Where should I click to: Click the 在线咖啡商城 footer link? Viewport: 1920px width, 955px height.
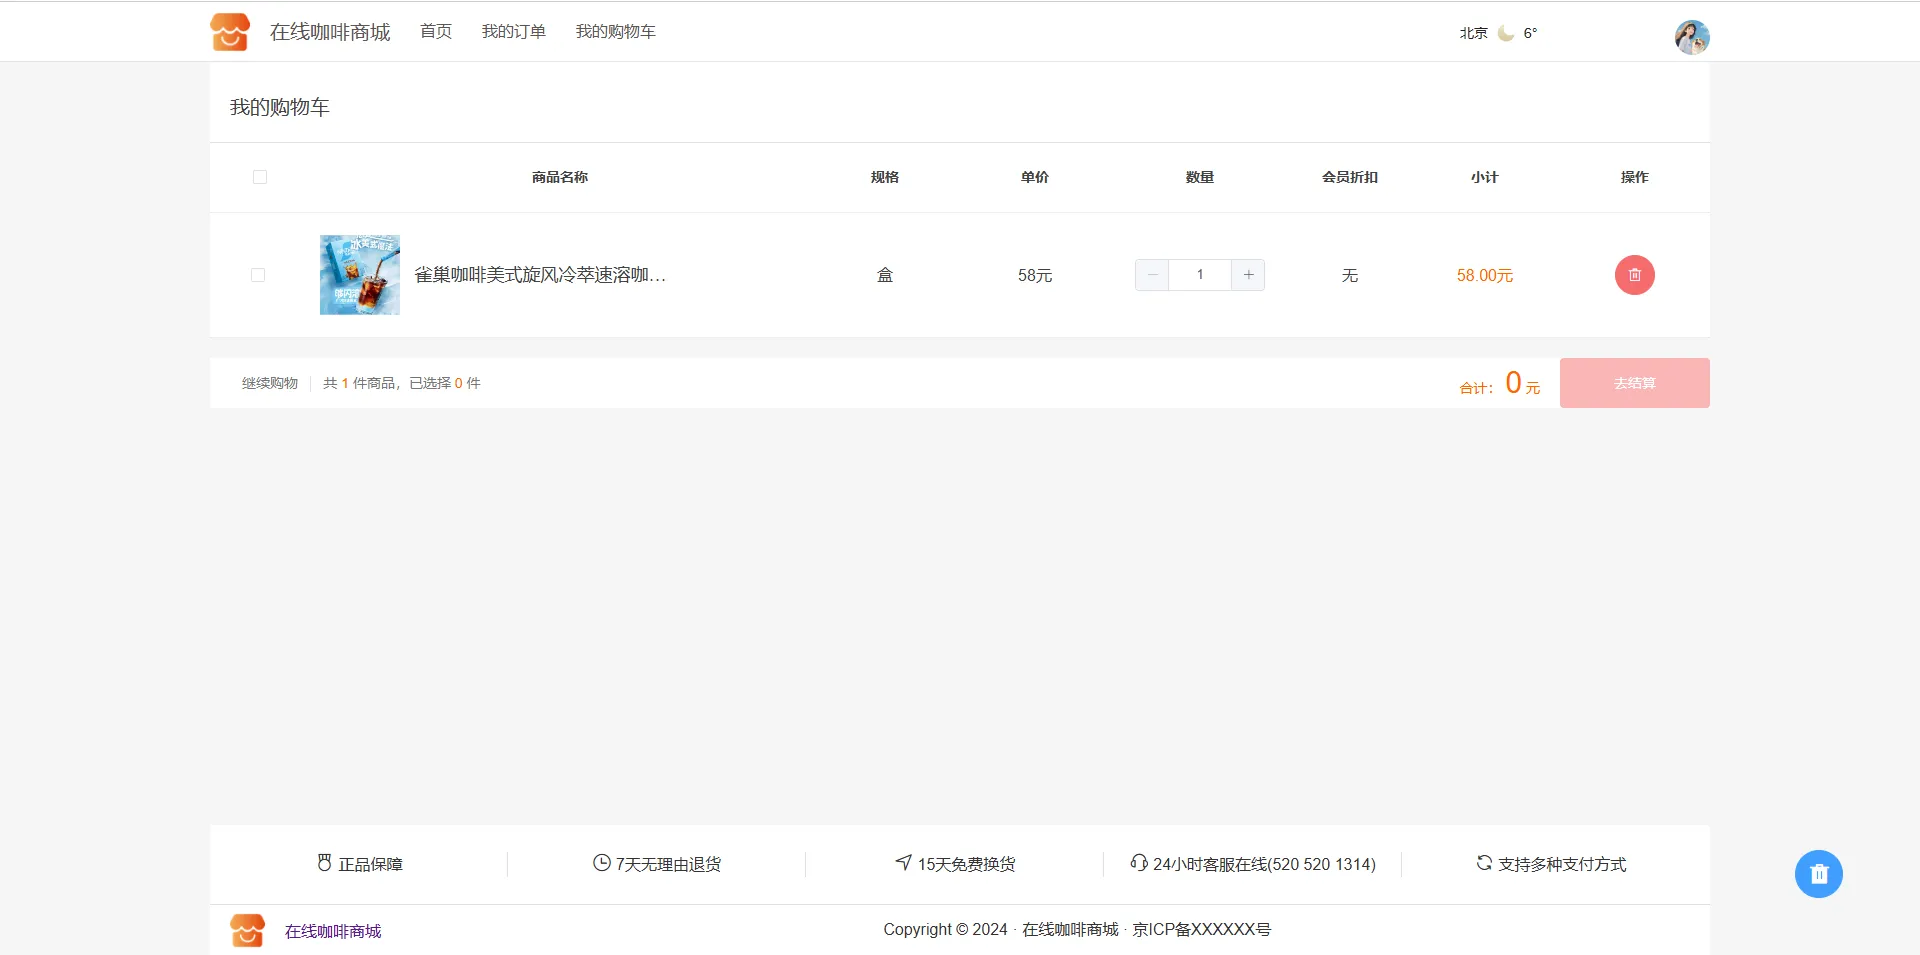(x=333, y=931)
